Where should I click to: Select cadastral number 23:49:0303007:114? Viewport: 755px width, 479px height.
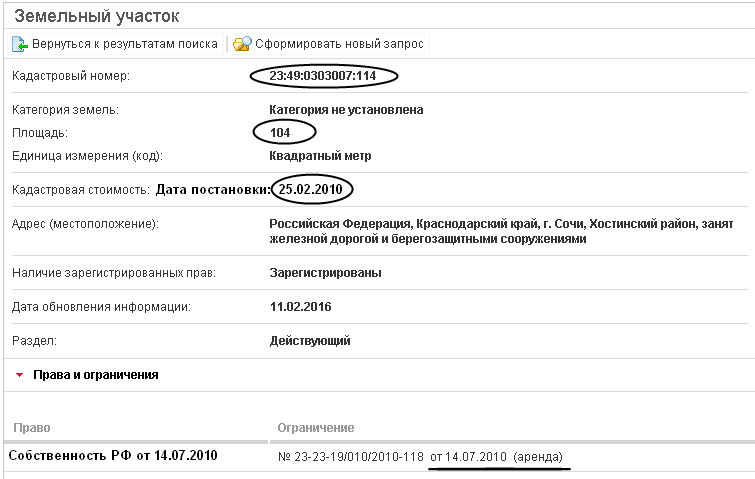(325, 76)
